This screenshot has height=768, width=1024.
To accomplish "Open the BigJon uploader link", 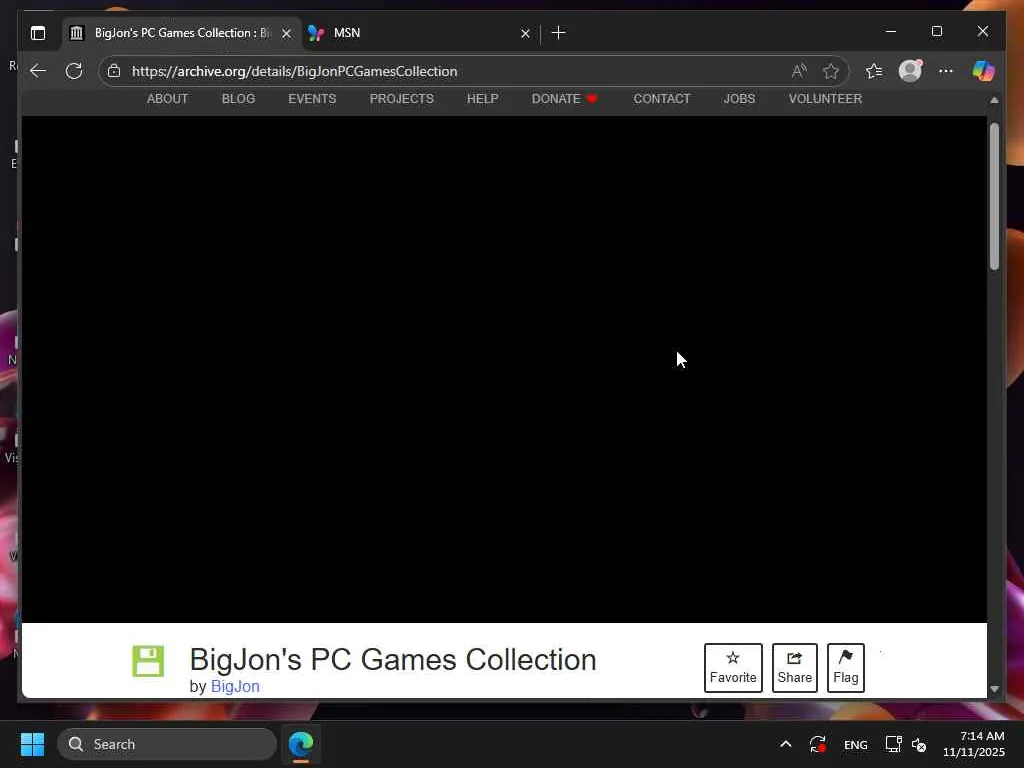I will [235, 686].
